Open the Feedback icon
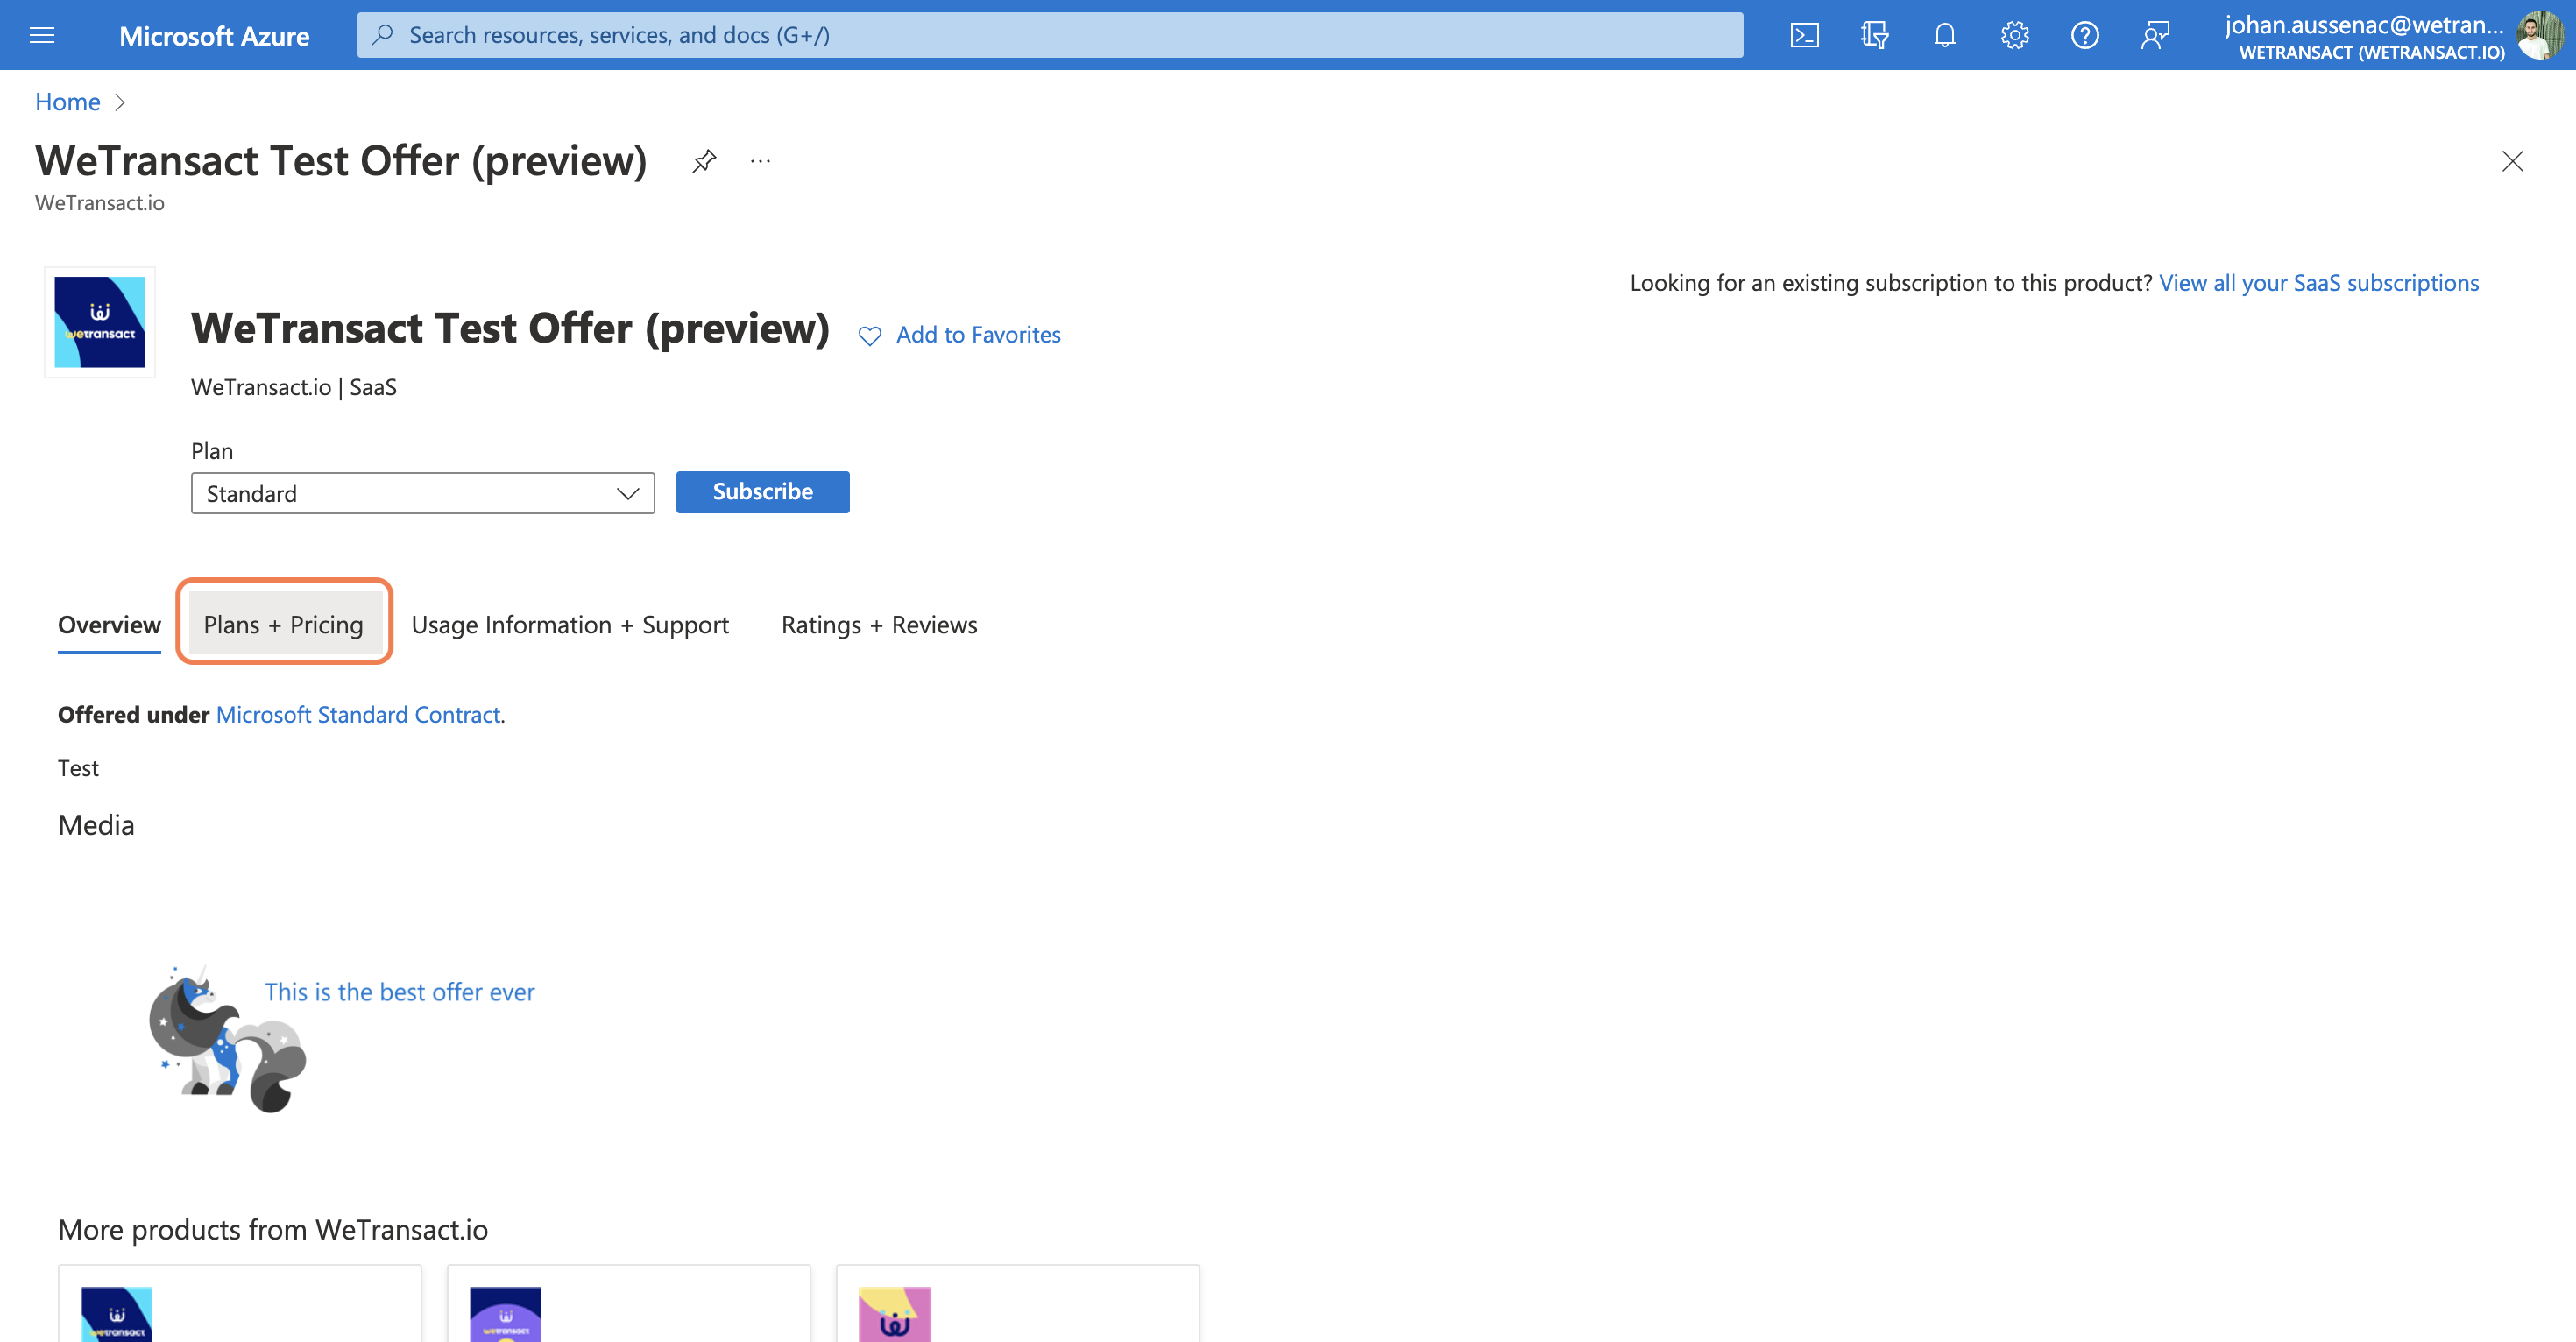The width and height of the screenshot is (2576, 1342). [2154, 36]
